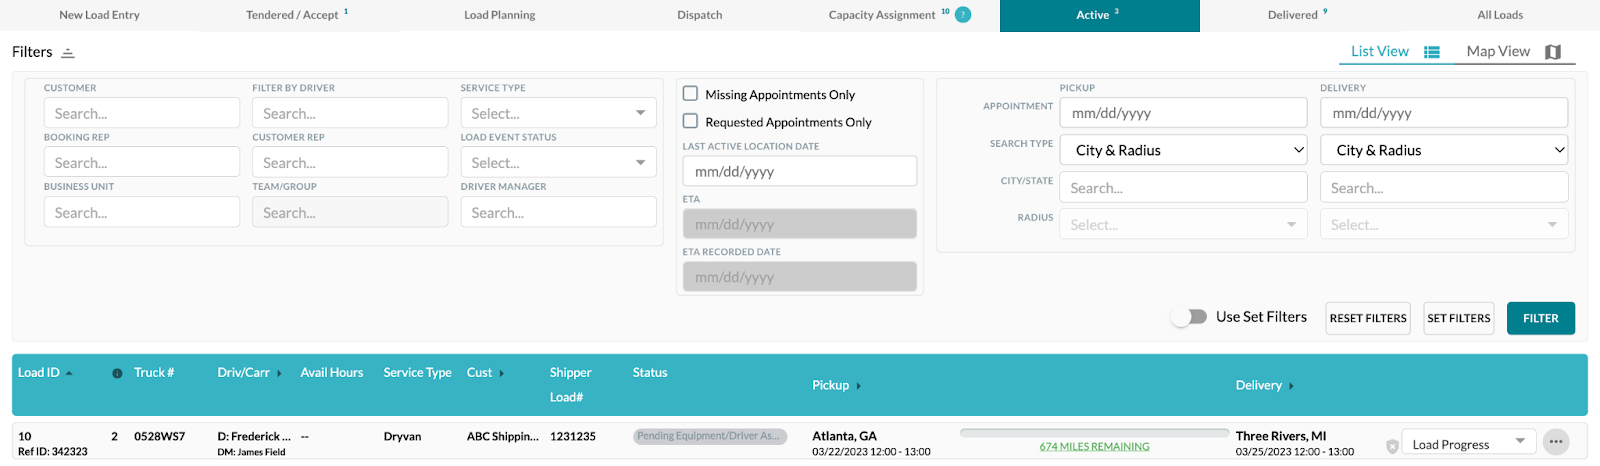
Task: Switch to New Load Entry tab
Action: [99, 15]
